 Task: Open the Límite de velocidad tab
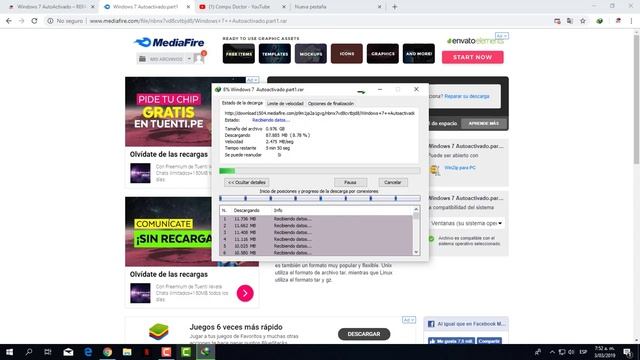(285, 104)
